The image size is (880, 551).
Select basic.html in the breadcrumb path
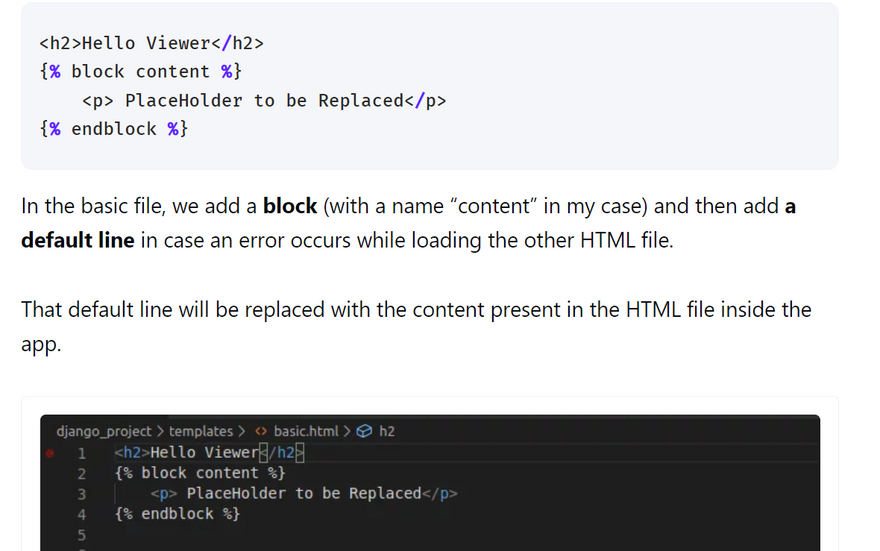[x=306, y=432]
